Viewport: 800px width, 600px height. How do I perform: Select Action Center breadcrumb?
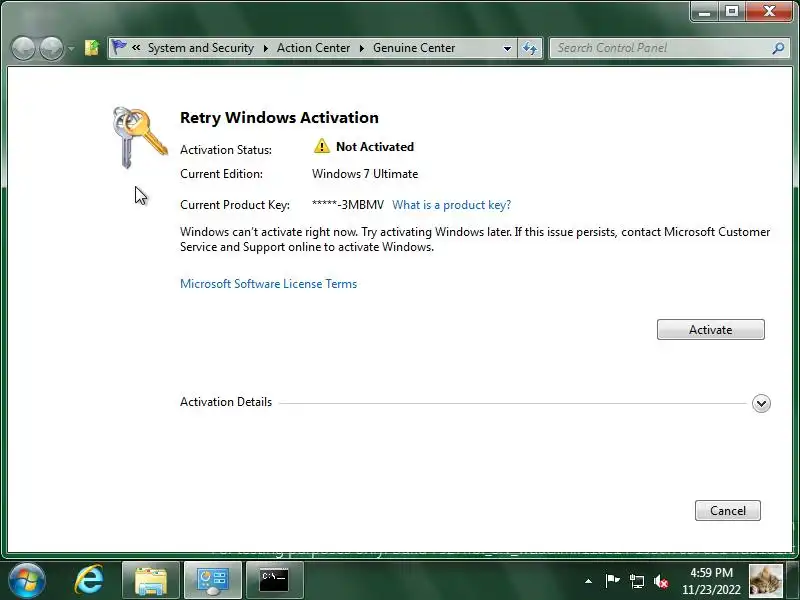click(313, 48)
